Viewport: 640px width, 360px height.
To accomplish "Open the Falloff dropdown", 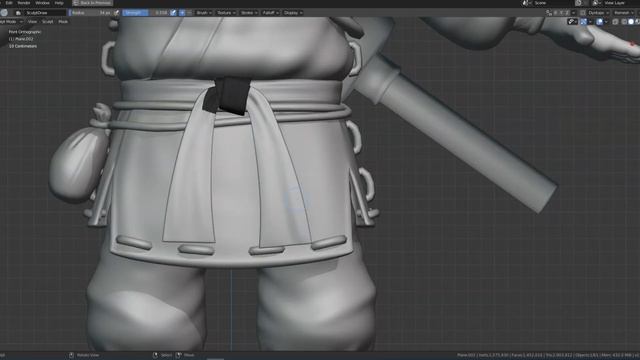I will click(270, 13).
